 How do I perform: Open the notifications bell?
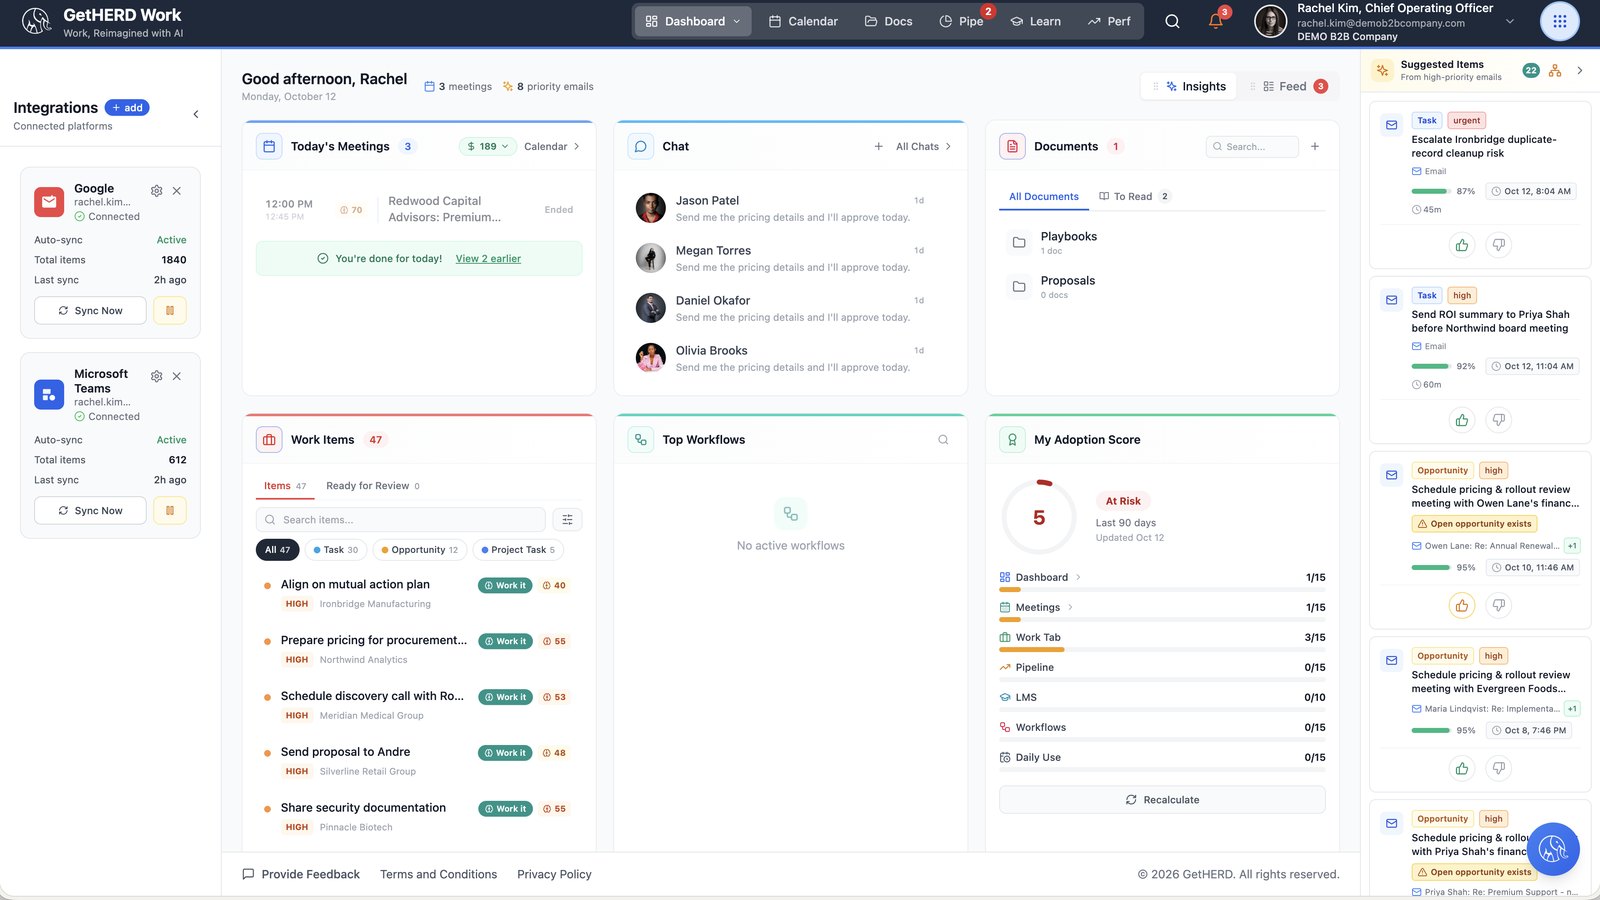click(x=1216, y=21)
